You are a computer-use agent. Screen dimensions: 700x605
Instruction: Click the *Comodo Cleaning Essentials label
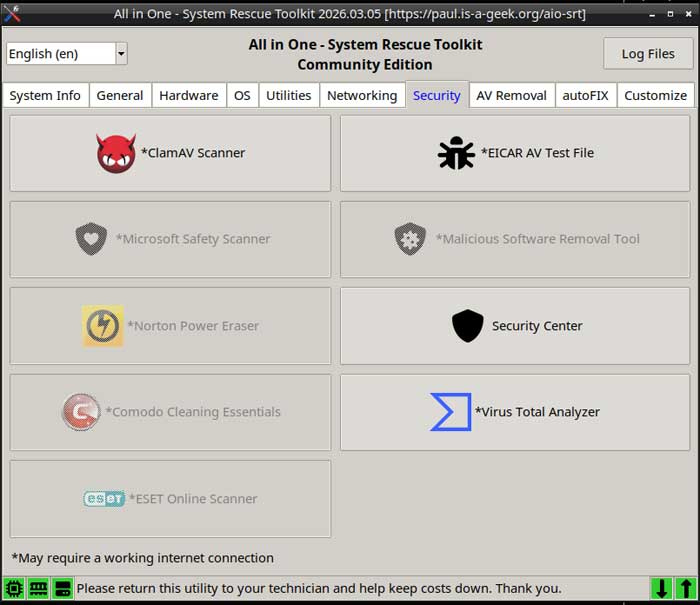pyautogui.click(x=193, y=412)
